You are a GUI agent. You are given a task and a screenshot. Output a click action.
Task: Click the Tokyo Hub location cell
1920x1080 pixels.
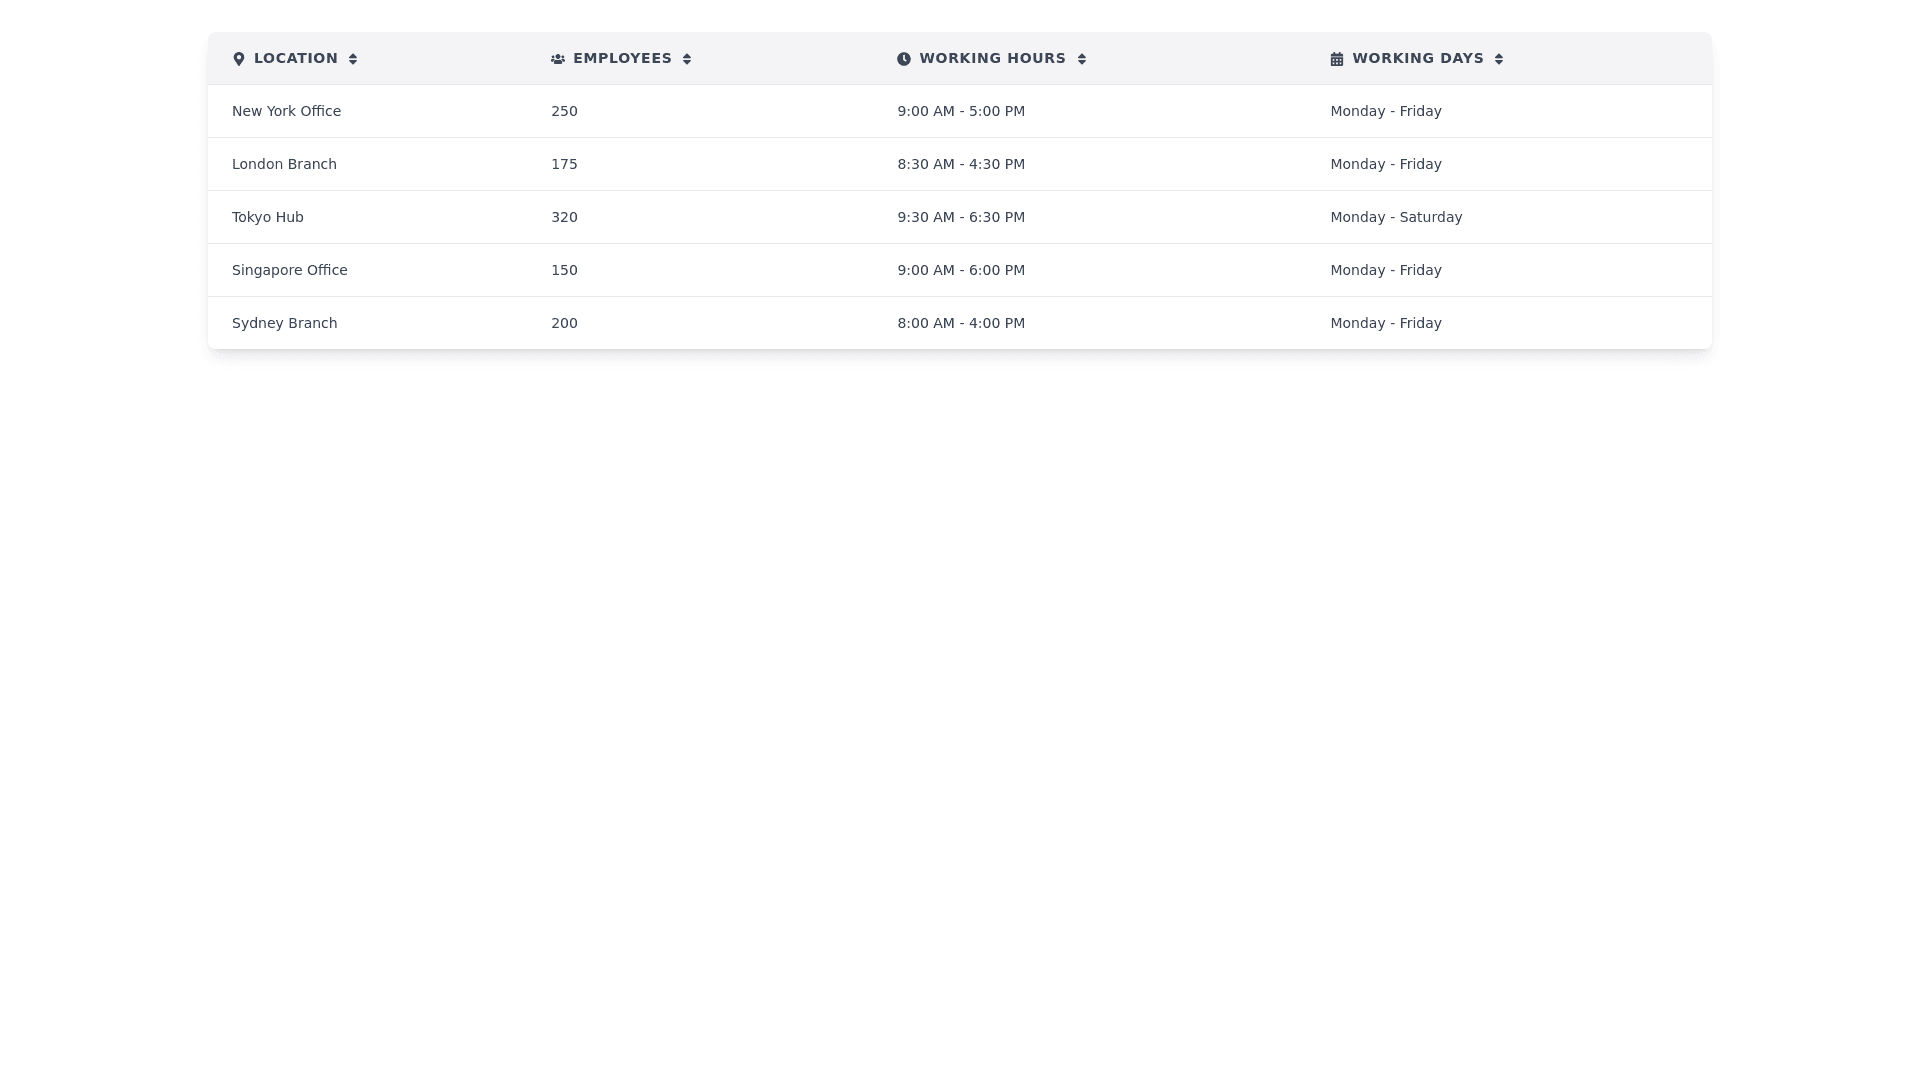(268, 217)
